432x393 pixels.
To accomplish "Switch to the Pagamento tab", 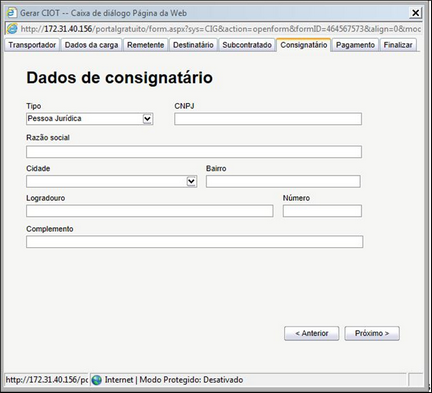I will coord(355,45).
